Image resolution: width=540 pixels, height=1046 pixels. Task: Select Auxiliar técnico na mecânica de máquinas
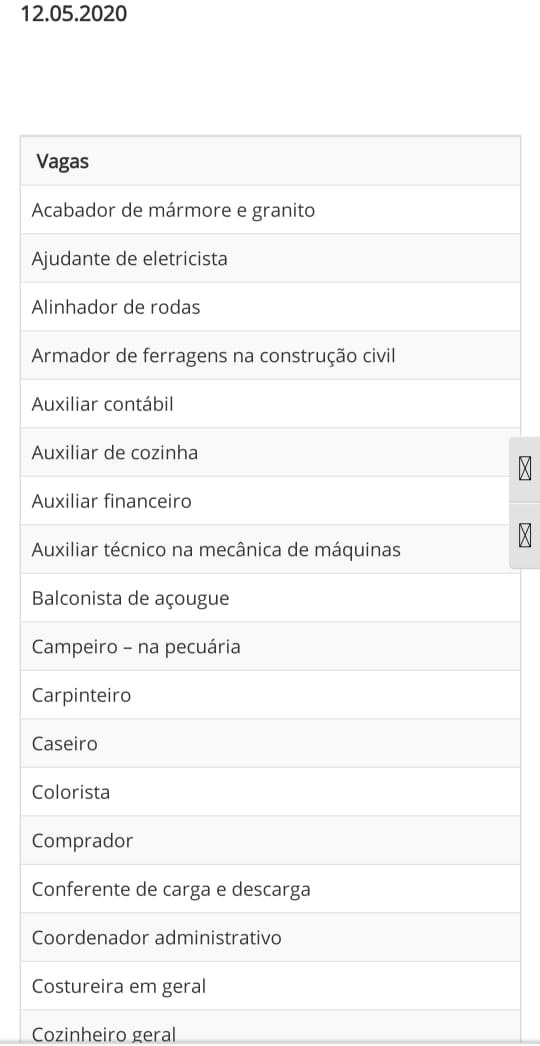point(270,550)
